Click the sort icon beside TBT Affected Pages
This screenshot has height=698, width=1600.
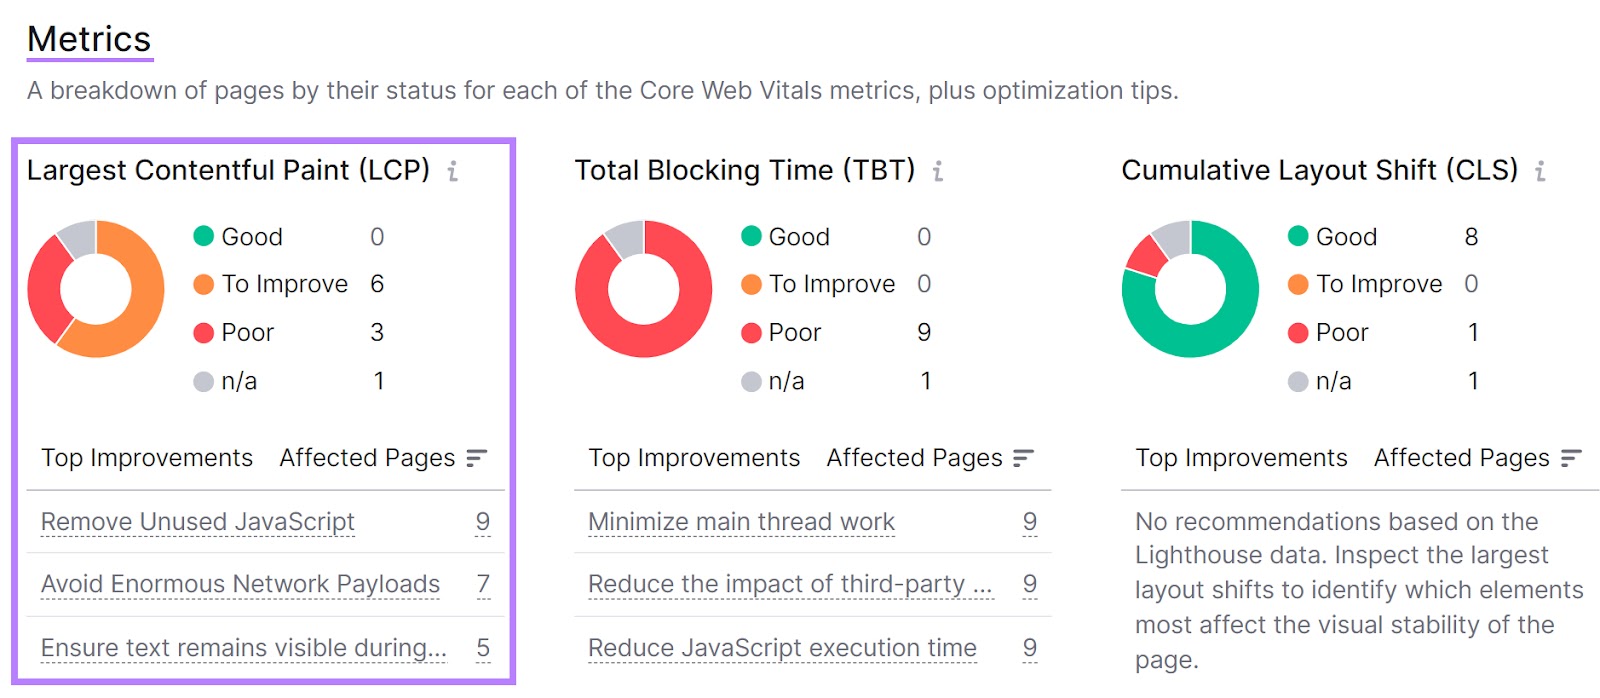pos(1022,458)
